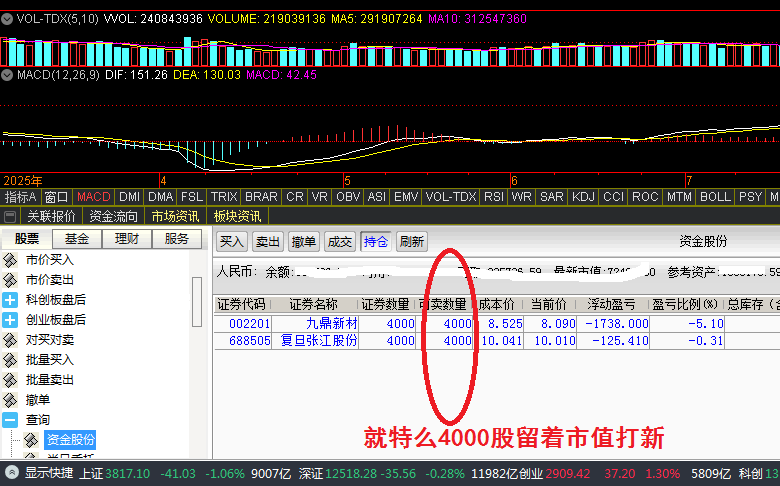Viewport: 780px width, 486px height.
Task: Open 撤单 in the left tree menu
Action: point(38,400)
